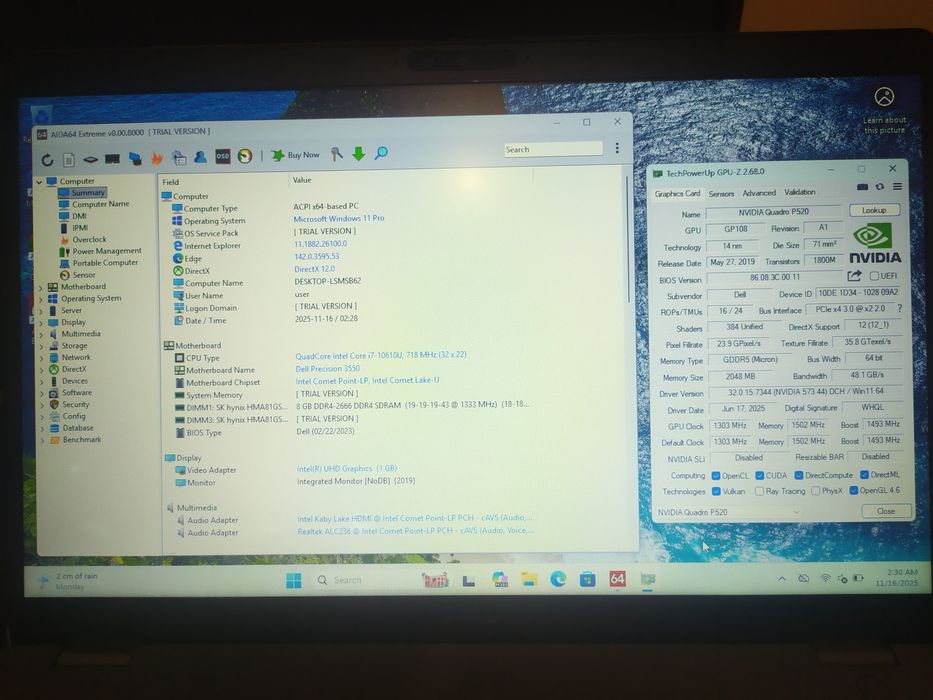Click the blue user silhouette toolbar icon
Screen dimensions: 933x700
(x=201, y=157)
